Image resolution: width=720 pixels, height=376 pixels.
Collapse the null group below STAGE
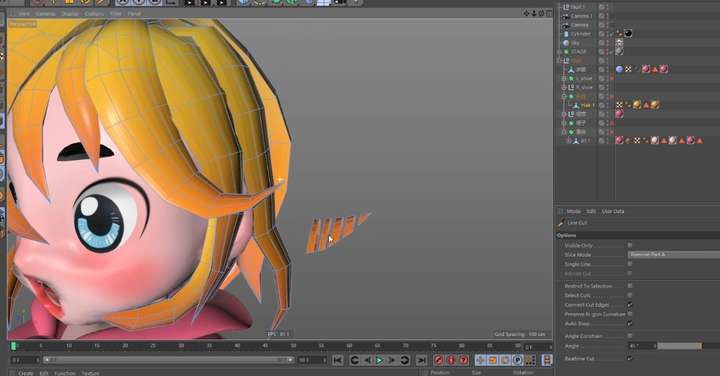pyautogui.click(x=559, y=61)
